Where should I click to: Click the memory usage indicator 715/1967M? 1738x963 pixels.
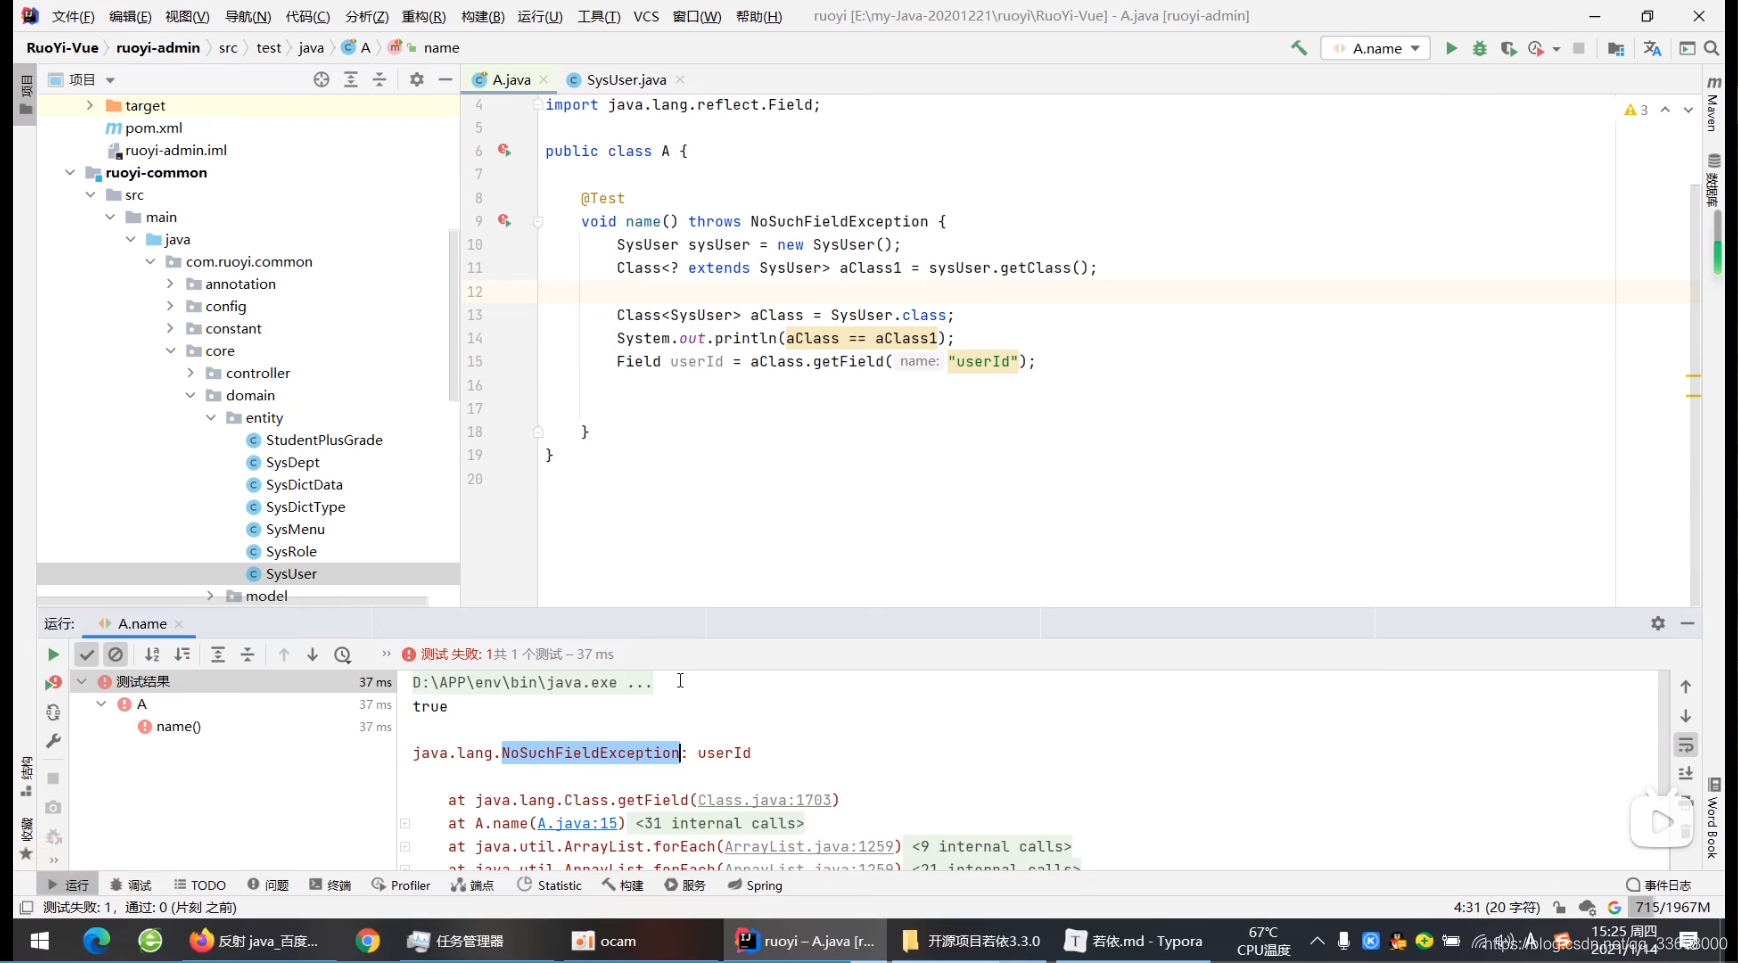pos(1673,907)
